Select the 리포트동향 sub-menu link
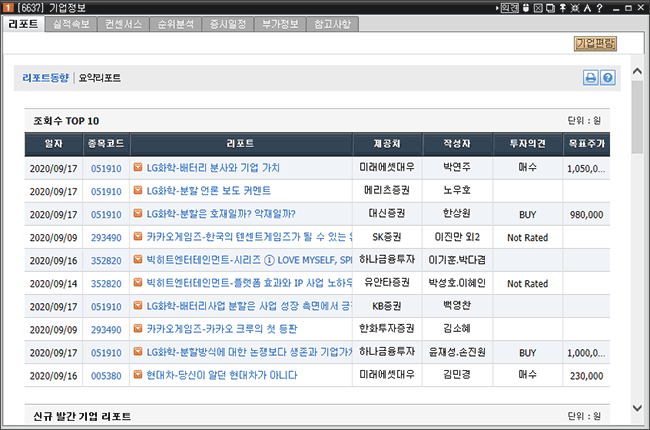The height and width of the screenshot is (430, 650). tap(46, 78)
